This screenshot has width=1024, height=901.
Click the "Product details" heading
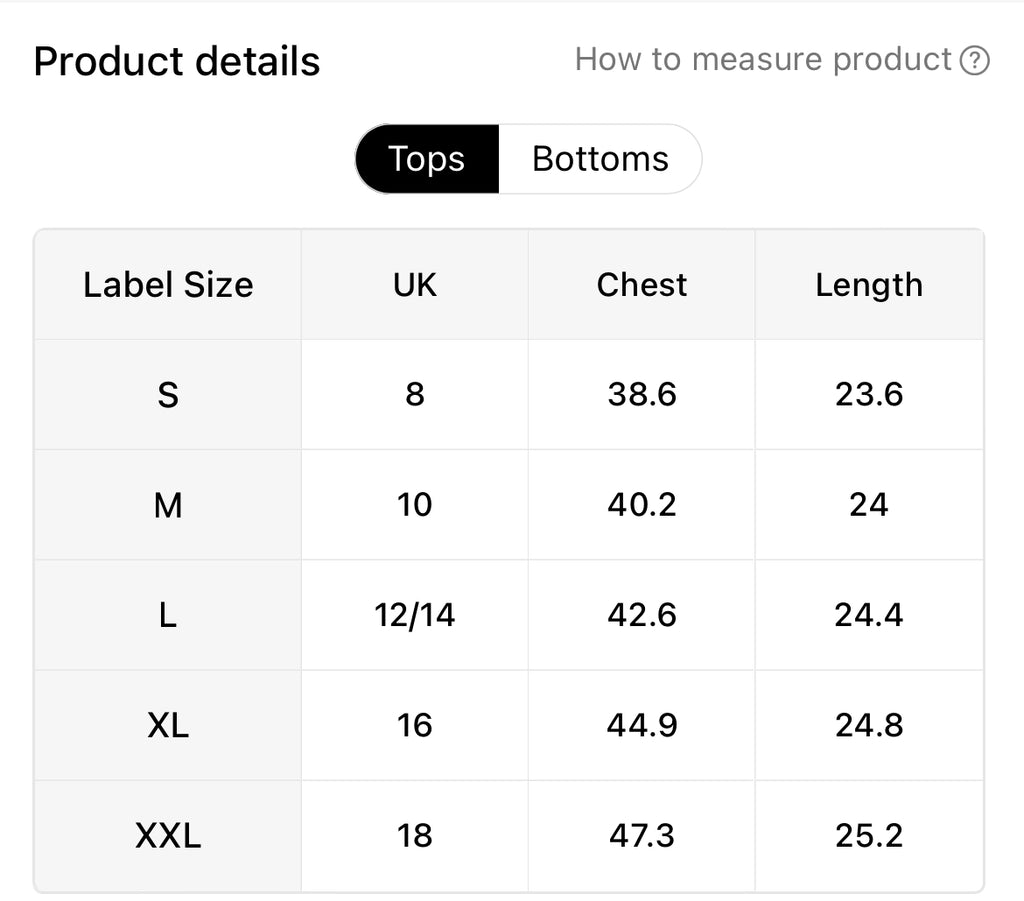point(177,62)
